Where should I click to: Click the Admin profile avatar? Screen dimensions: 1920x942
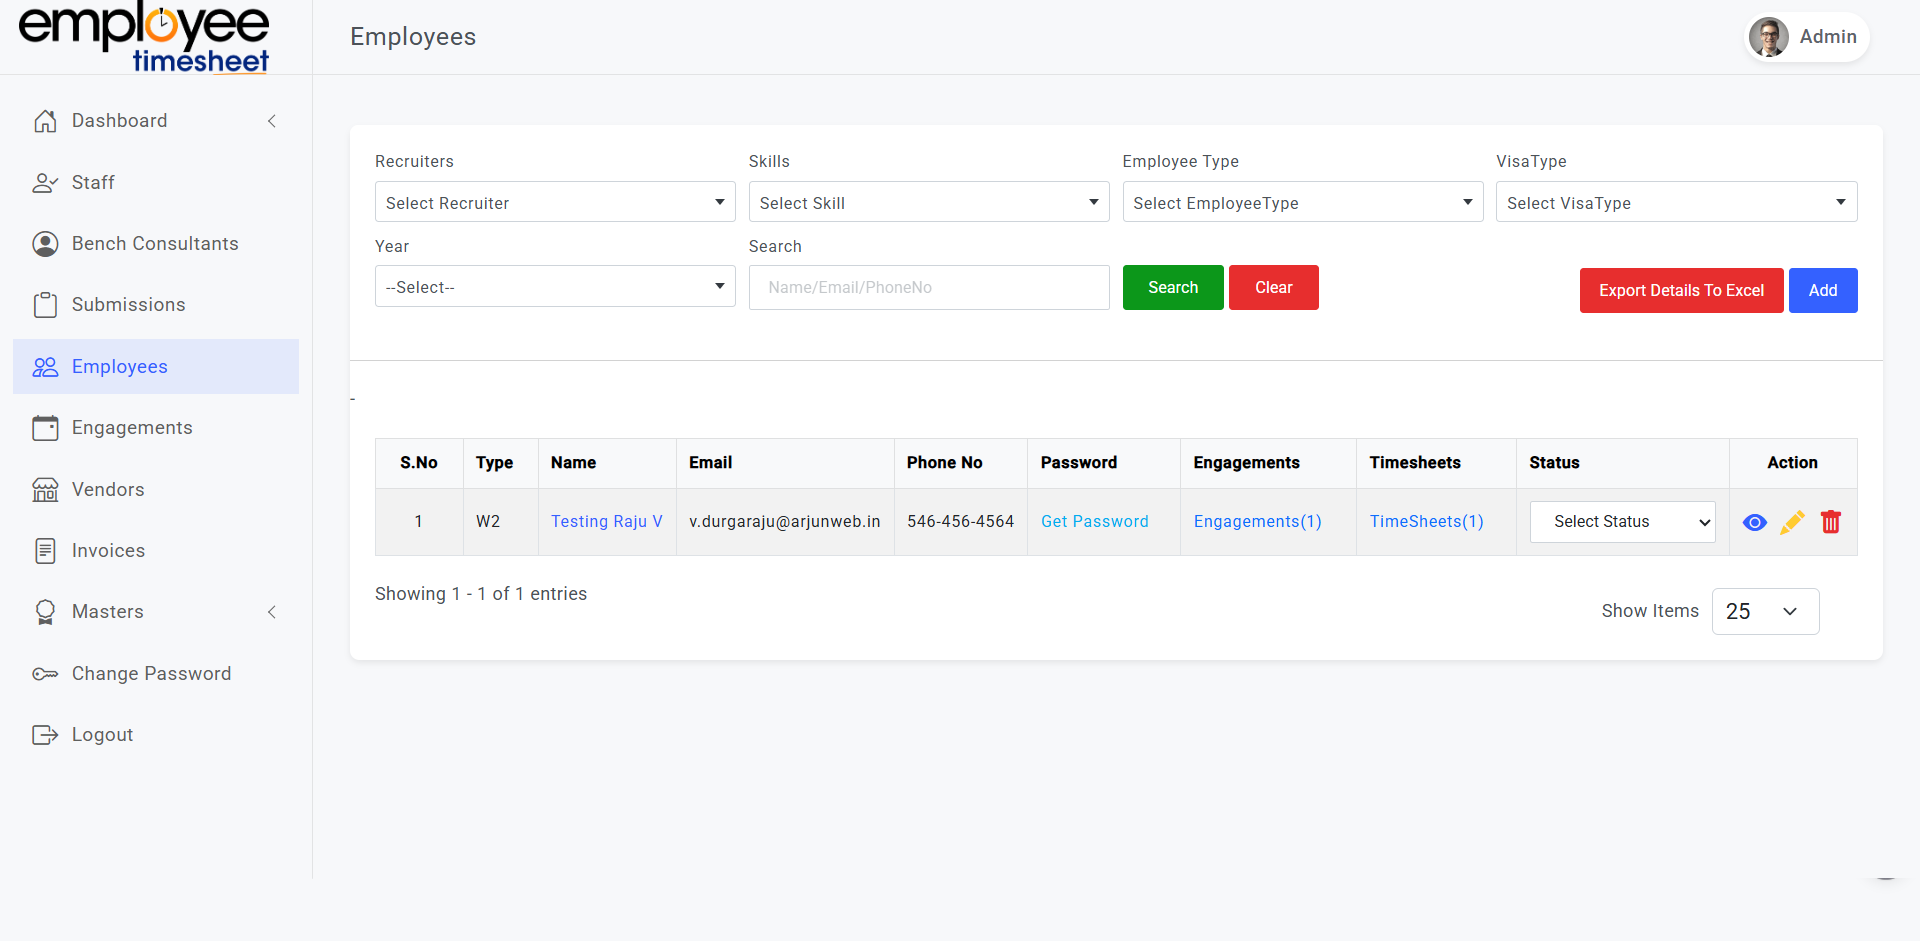(x=1768, y=37)
